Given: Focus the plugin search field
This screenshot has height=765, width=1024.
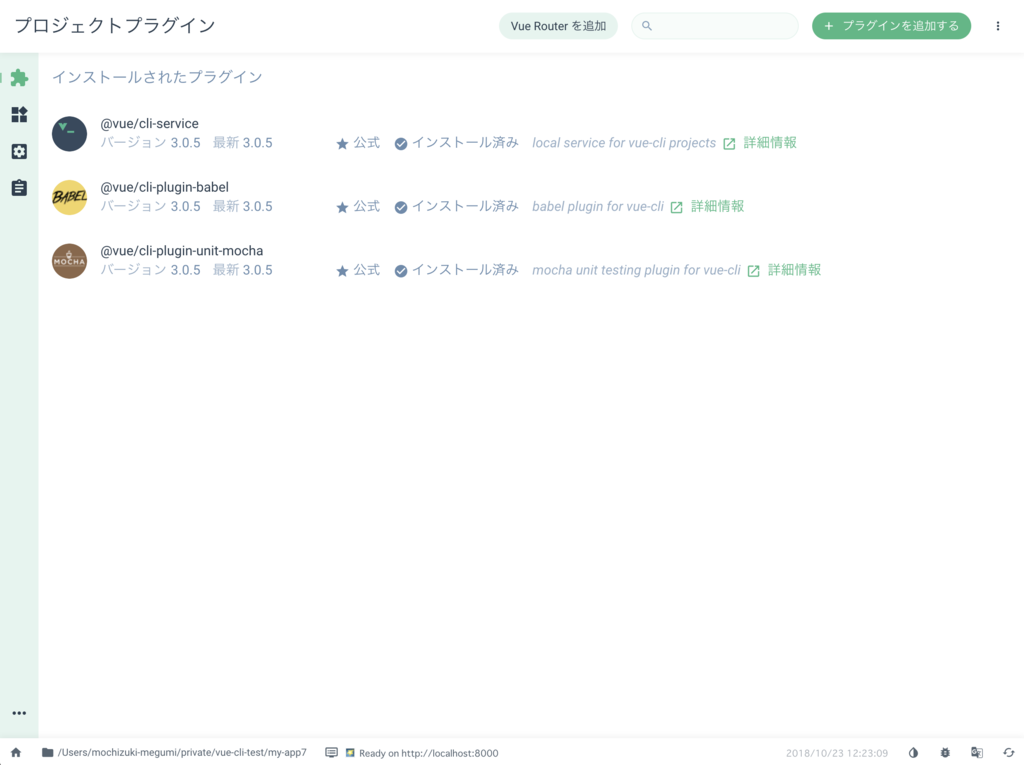Looking at the screenshot, I should (x=715, y=26).
